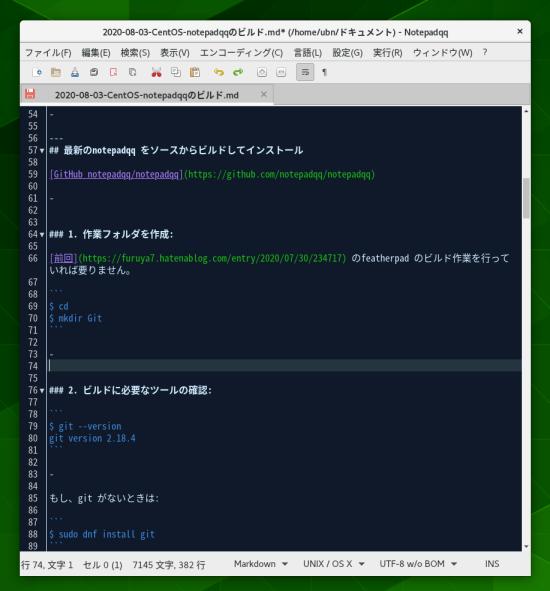This screenshot has height=591, width=550.
Task: Save the current document icon
Action: click(75, 72)
